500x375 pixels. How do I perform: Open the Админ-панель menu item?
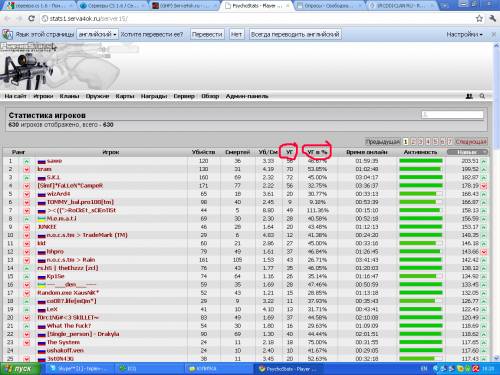(247, 96)
